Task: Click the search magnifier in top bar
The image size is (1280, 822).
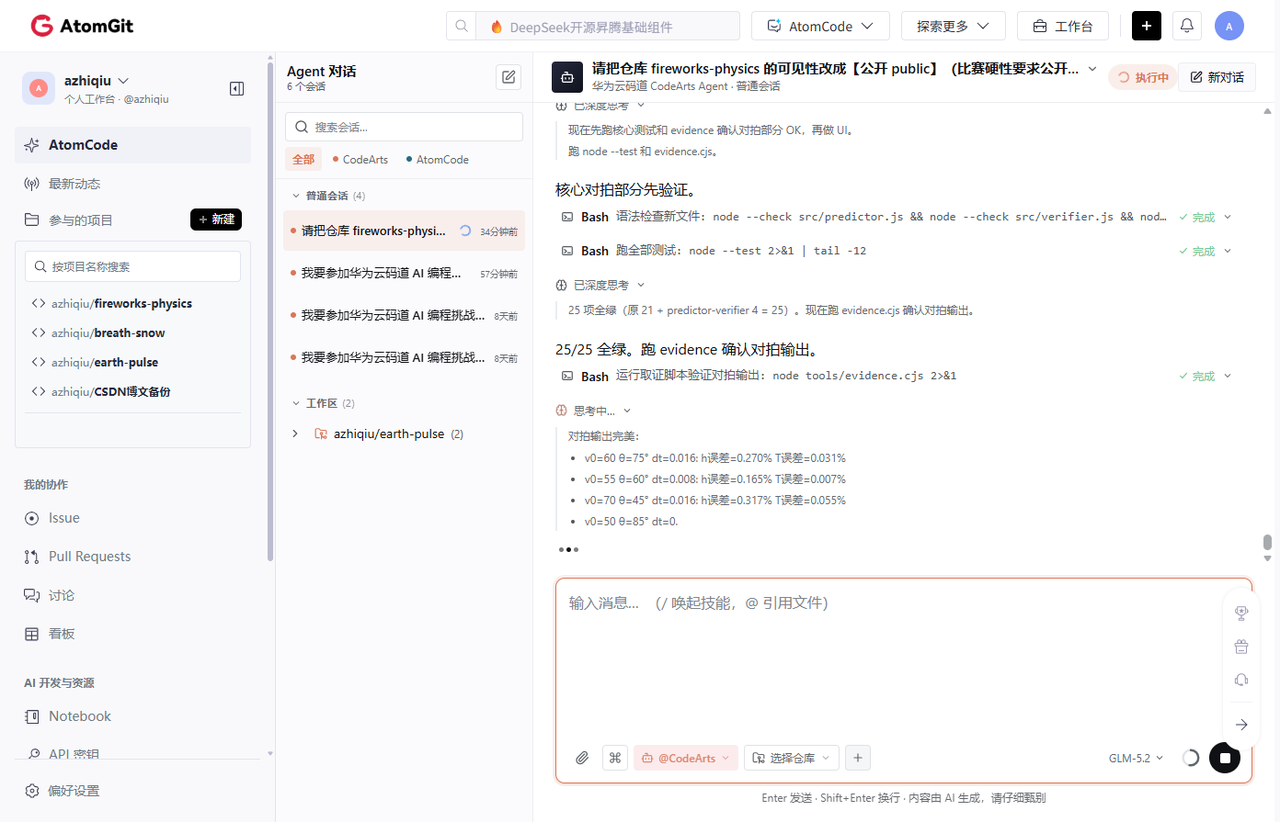Action: click(461, 26)
